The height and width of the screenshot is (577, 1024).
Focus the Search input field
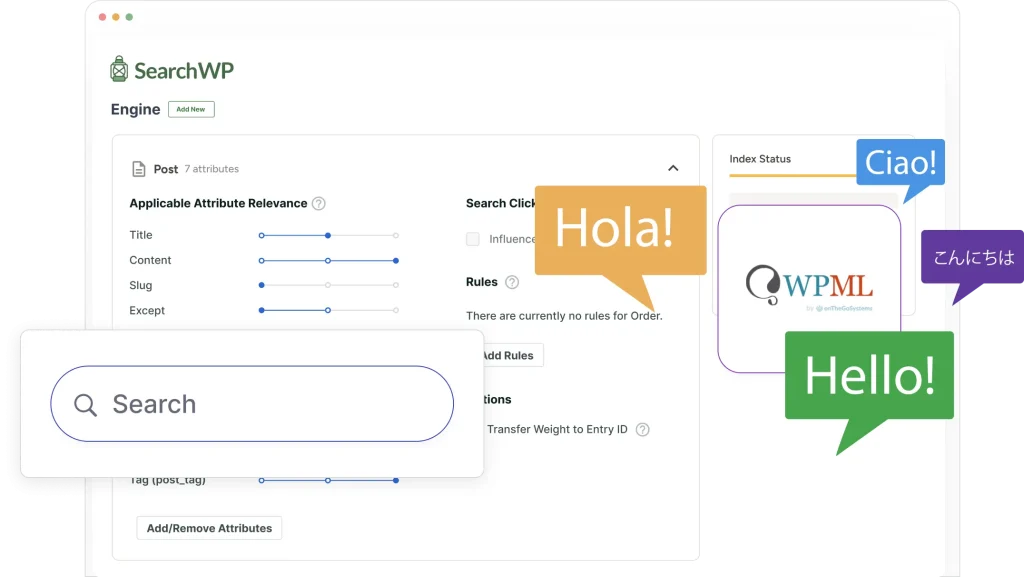tap(252, 403)
